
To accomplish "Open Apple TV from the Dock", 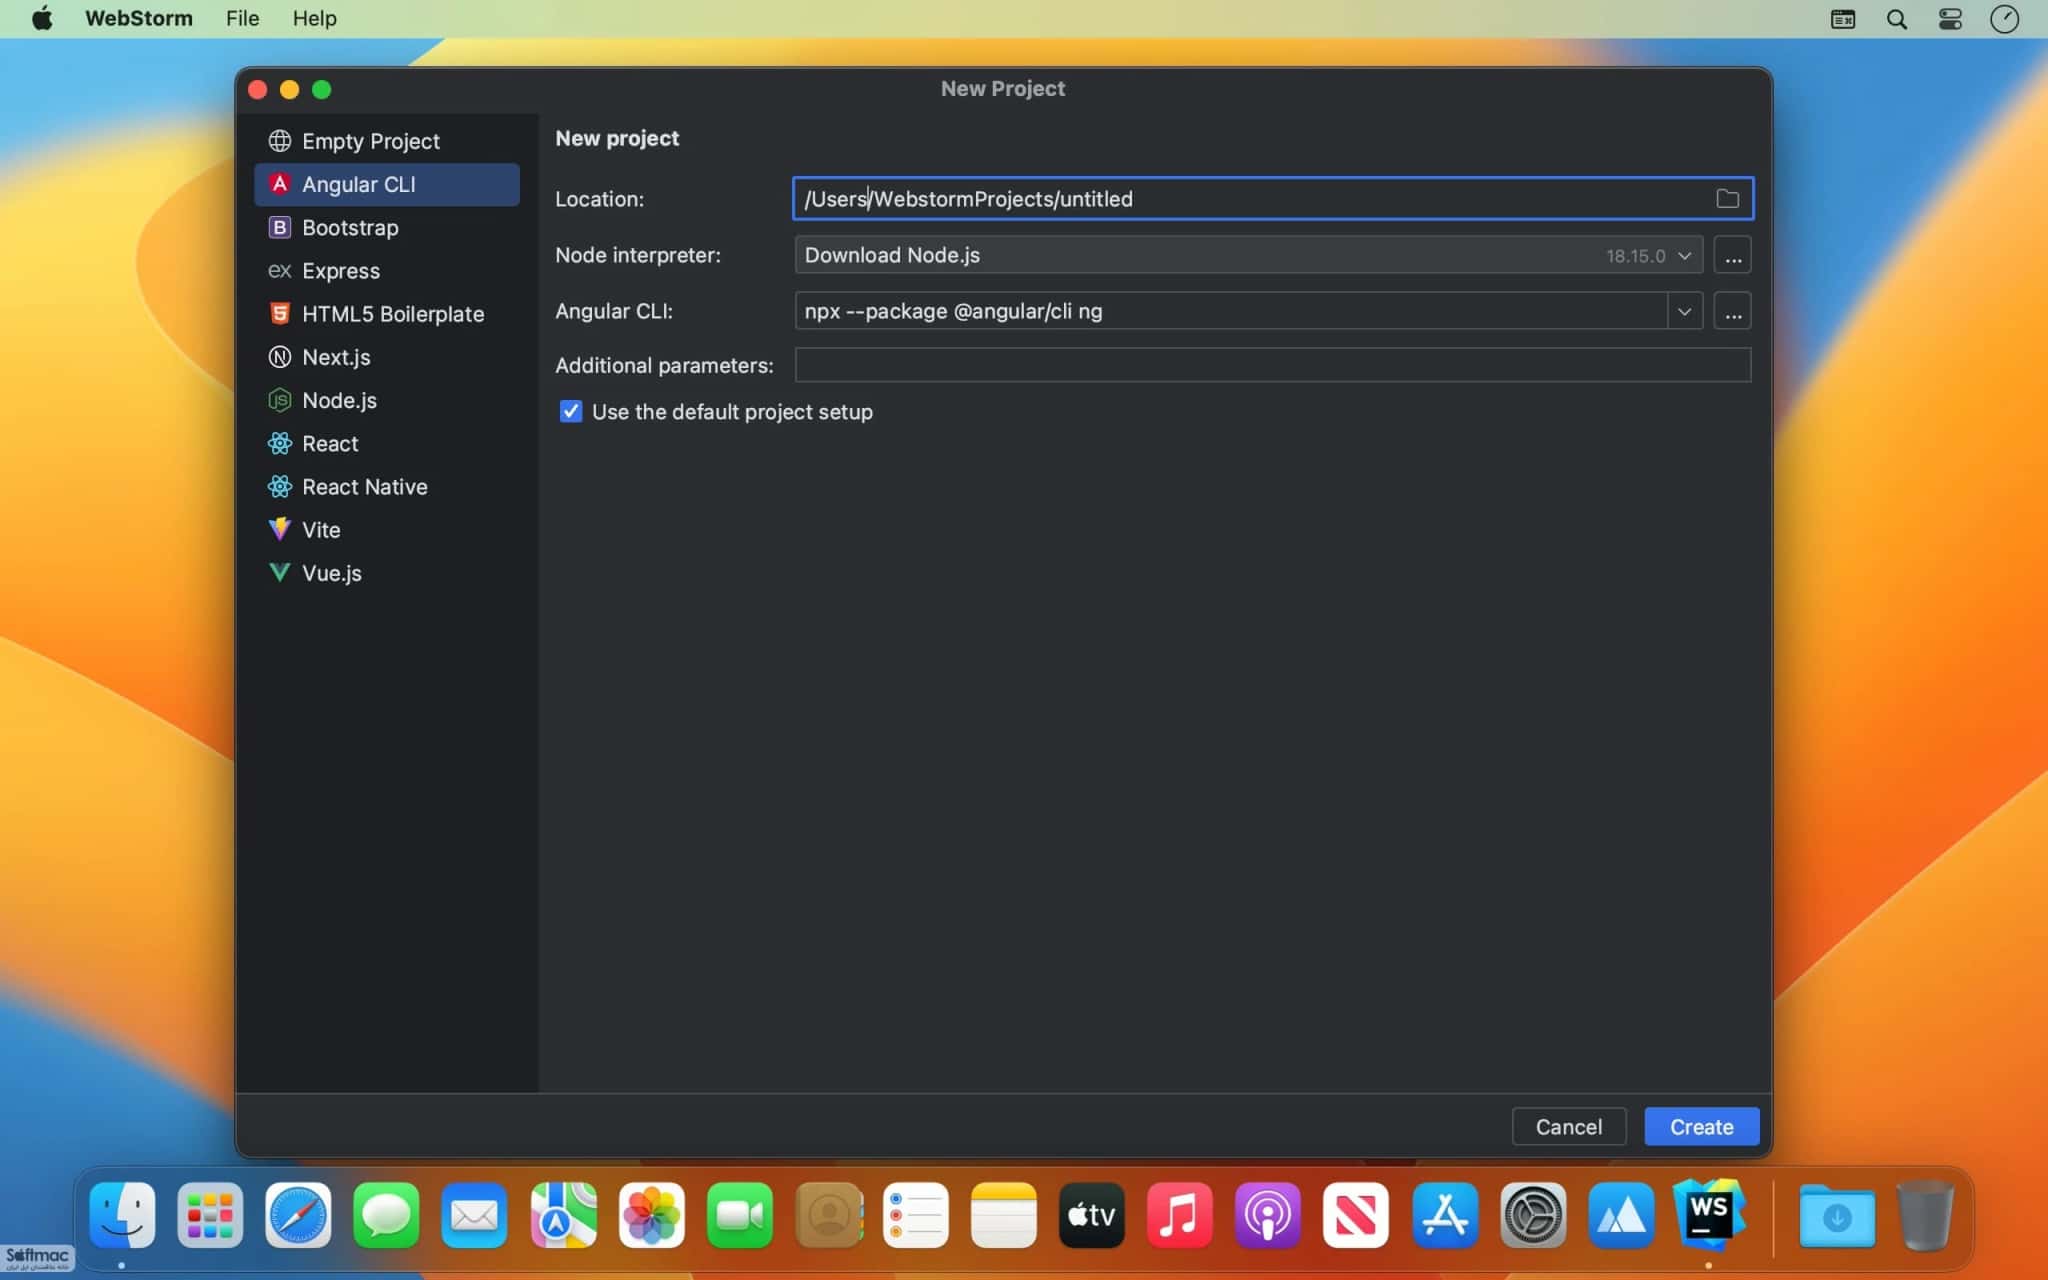I will click(x=1092, y=1215).
